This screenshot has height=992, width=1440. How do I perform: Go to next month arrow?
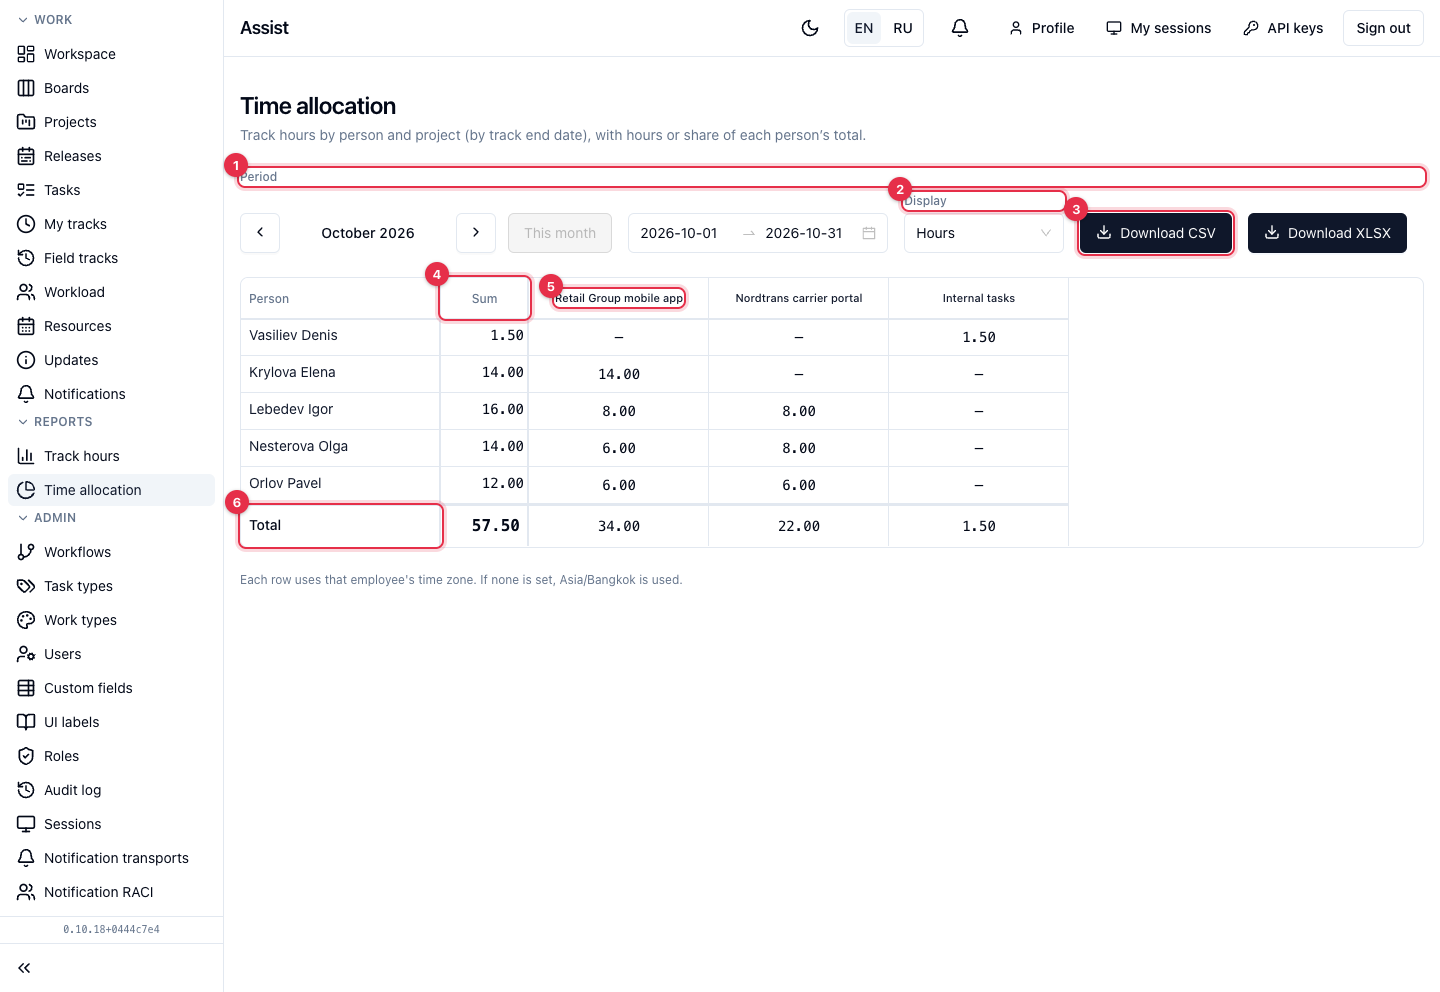[476, 233]
